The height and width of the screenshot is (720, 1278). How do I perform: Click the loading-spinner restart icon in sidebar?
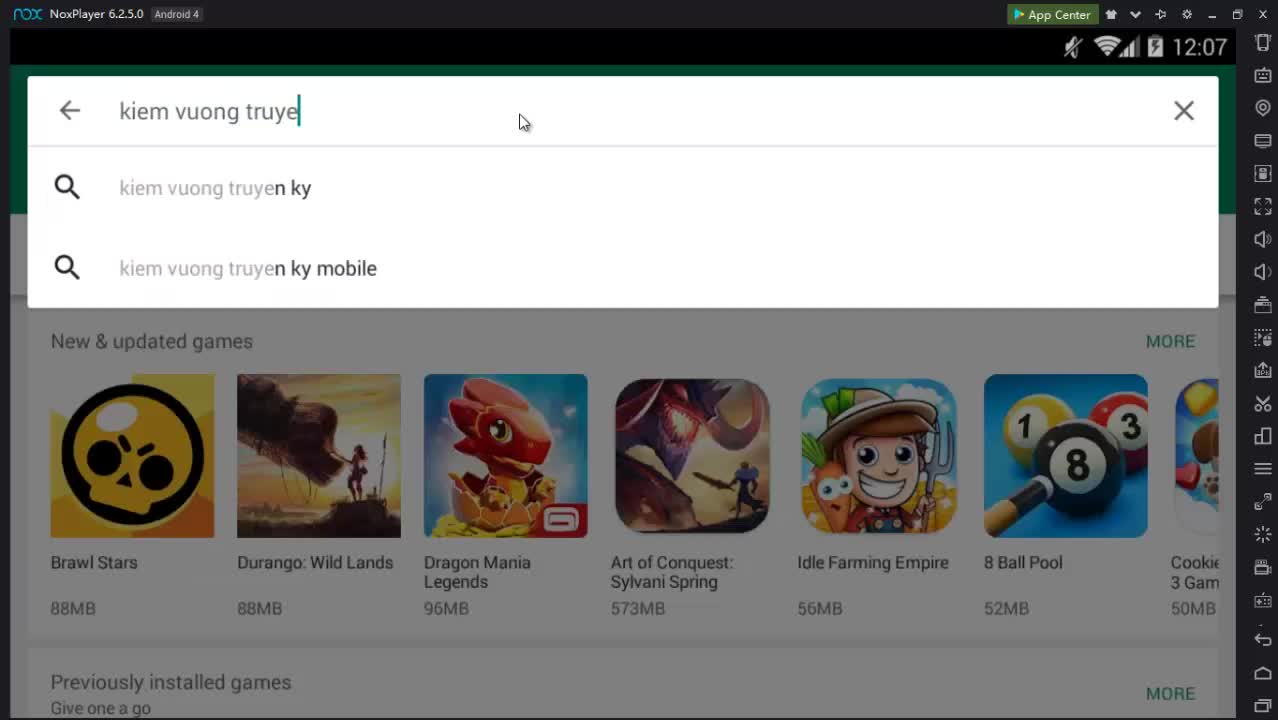coord(1263,535)
